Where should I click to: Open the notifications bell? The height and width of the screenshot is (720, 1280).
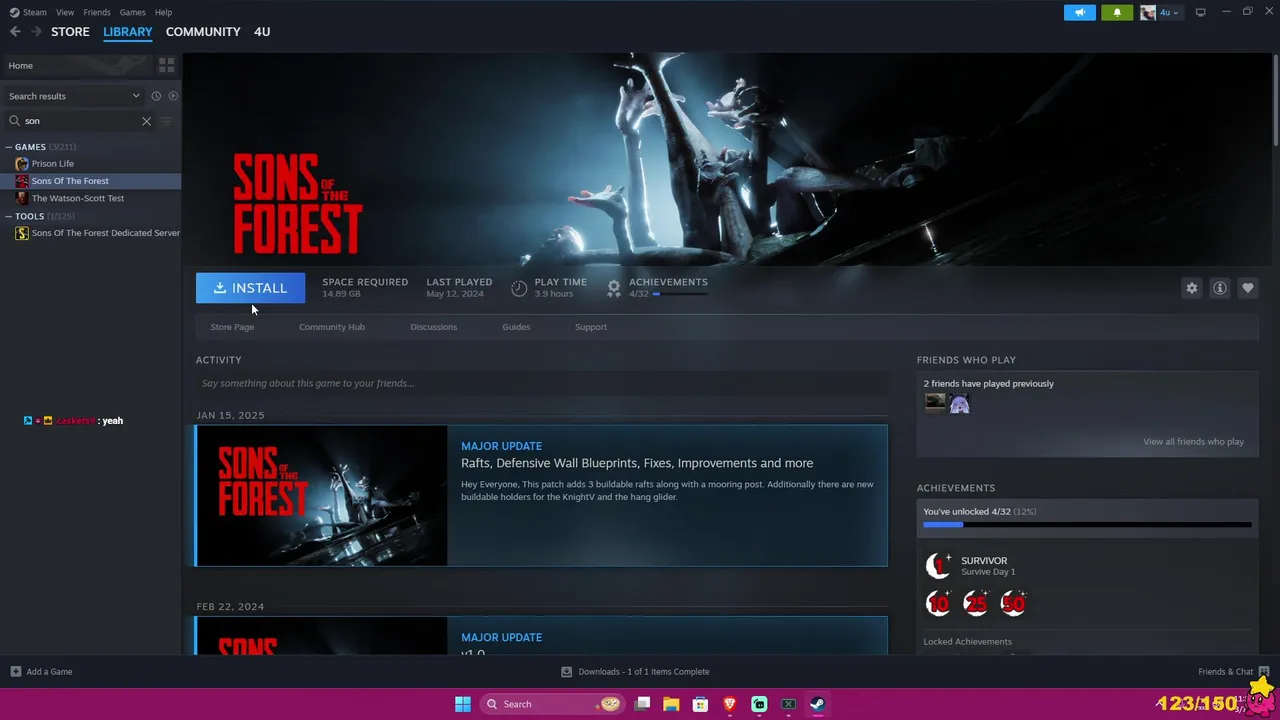coord(1117,12)
